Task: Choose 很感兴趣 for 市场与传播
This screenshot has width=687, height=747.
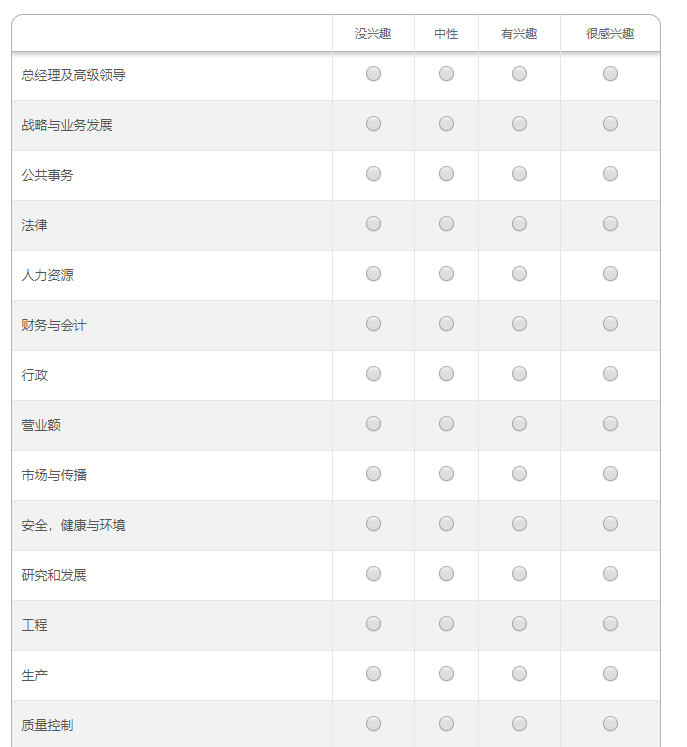Action: coord(610,474)
